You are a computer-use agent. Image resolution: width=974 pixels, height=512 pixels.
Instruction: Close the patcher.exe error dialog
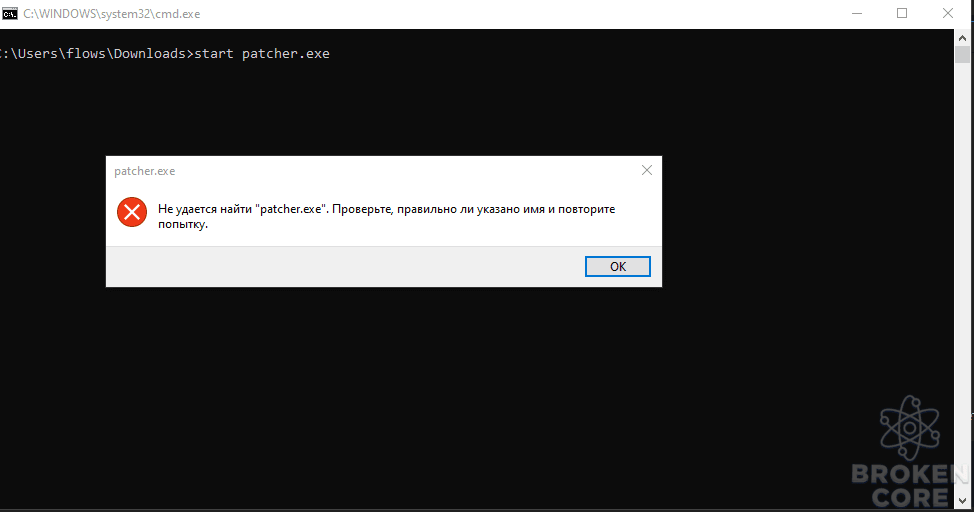[647, 170]
